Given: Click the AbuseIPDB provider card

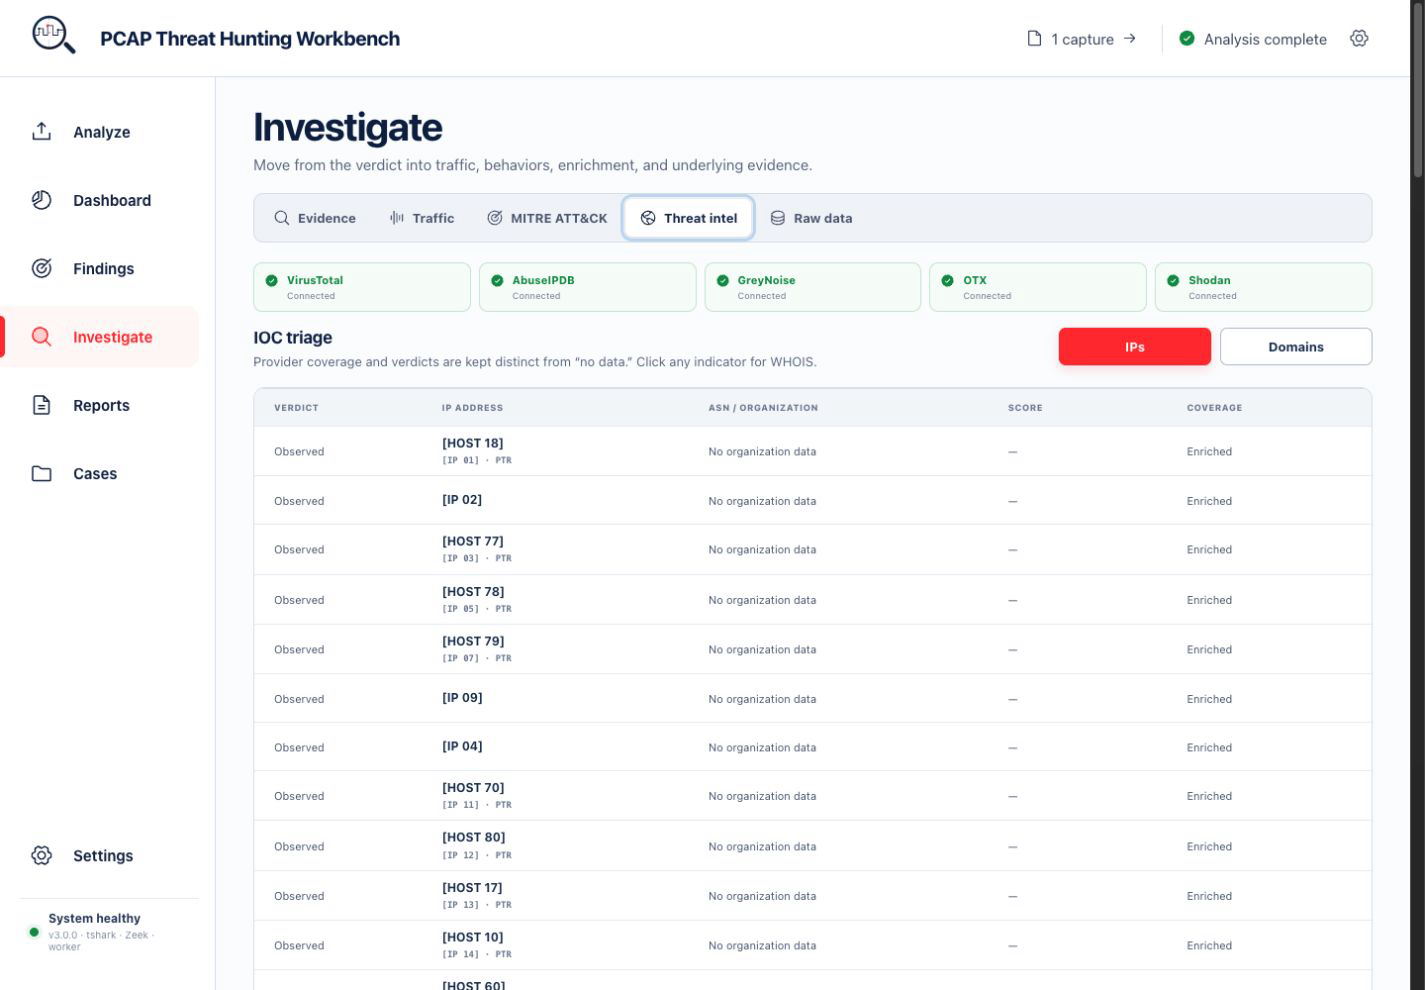Looking at the screenshot, I should pyautogui.click(x=588, y=287).
